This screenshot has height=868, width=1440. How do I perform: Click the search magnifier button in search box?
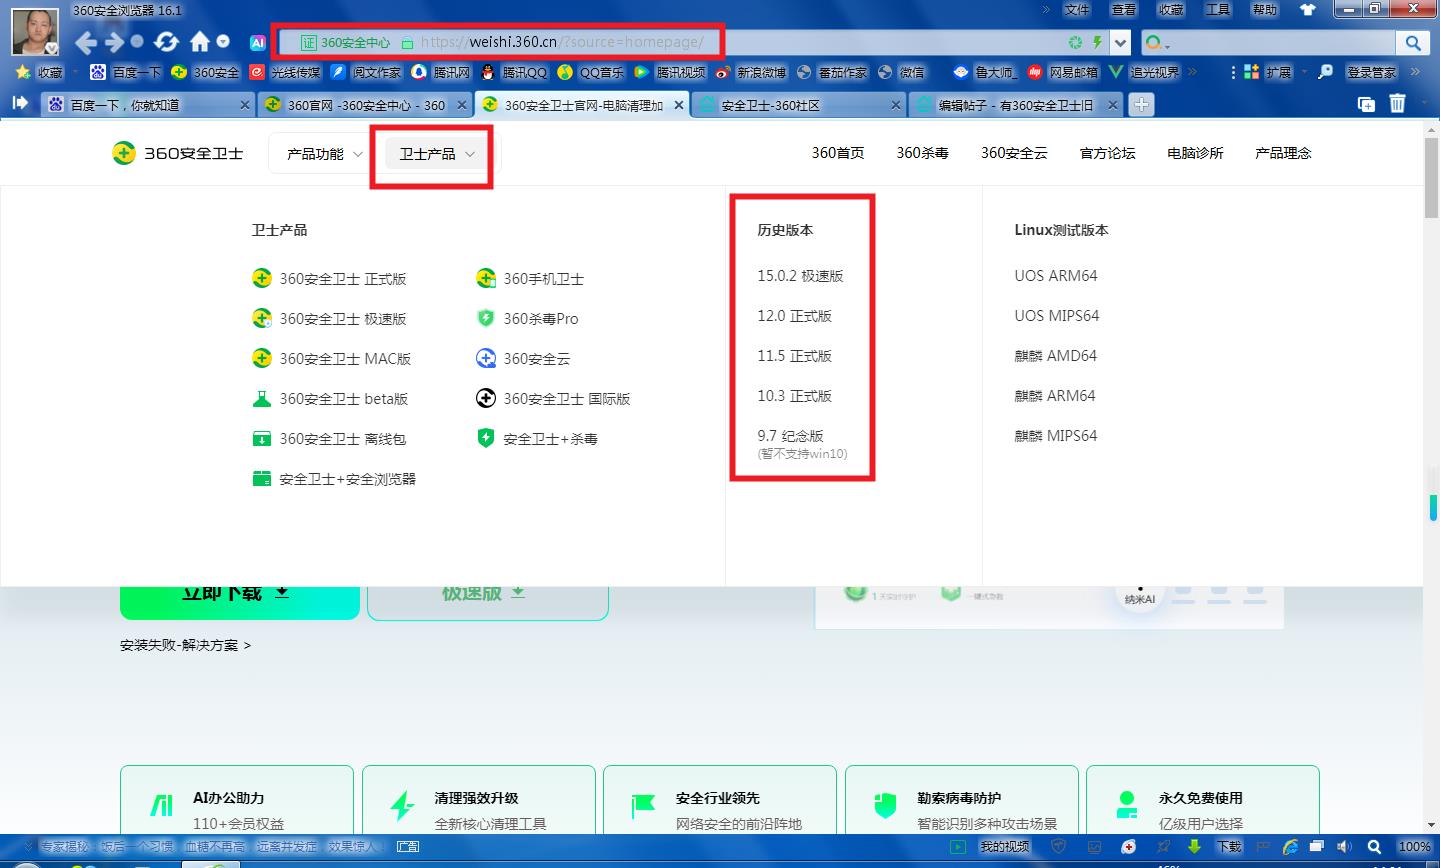click(x=1412, y=43)
